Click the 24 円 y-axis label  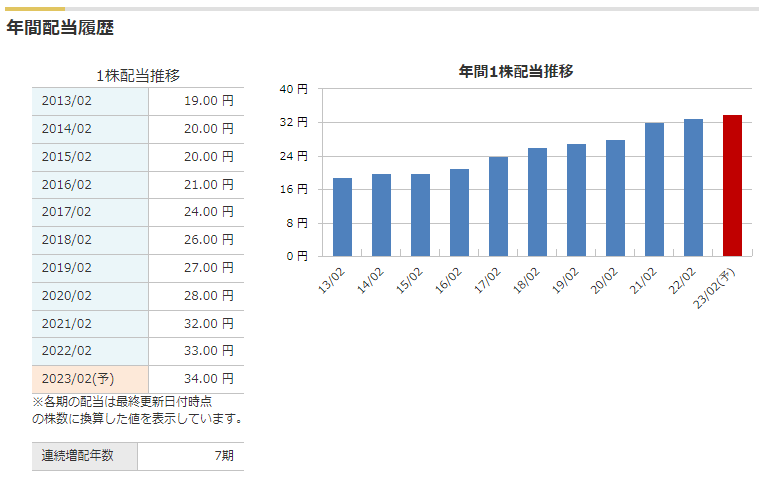click(x=293, y=156)
